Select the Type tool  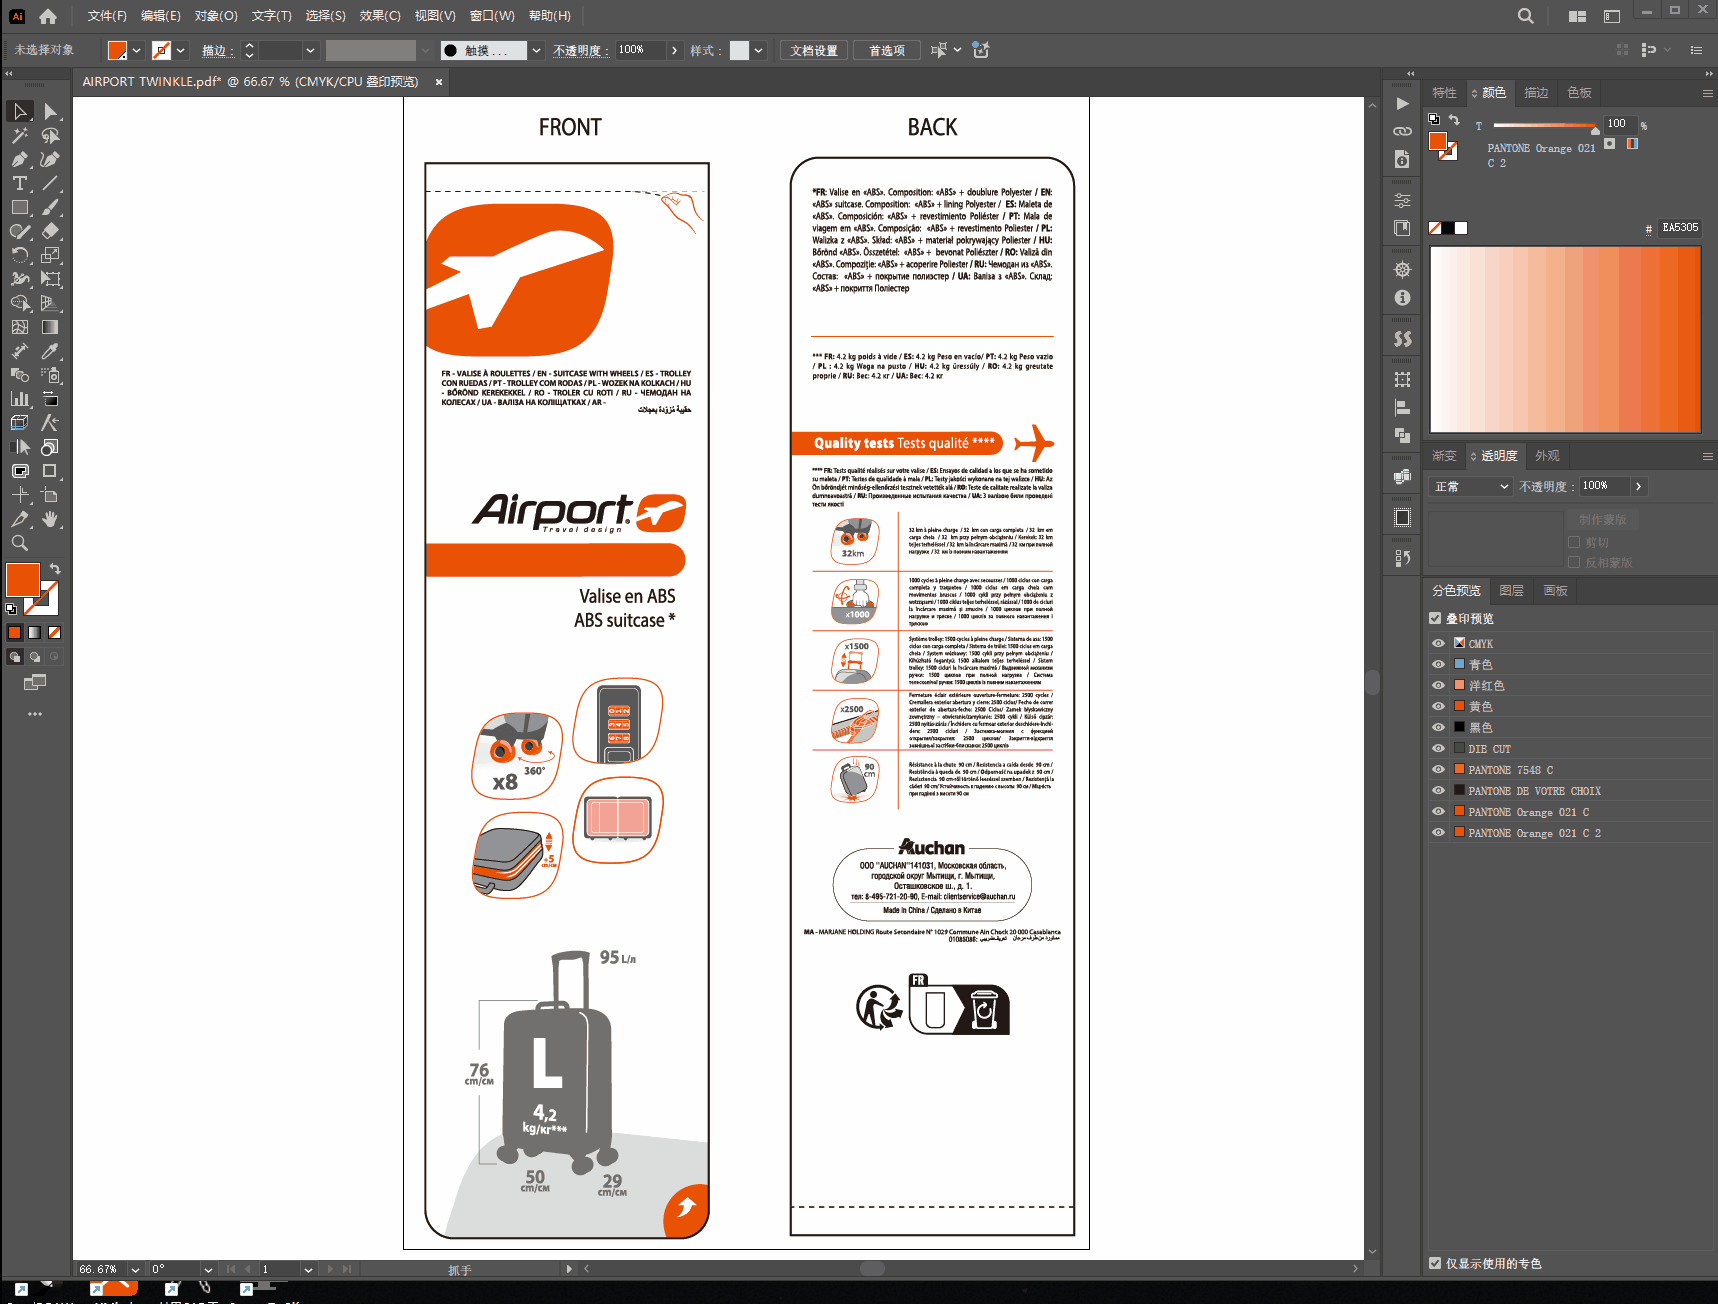click(x=20, y=183)
